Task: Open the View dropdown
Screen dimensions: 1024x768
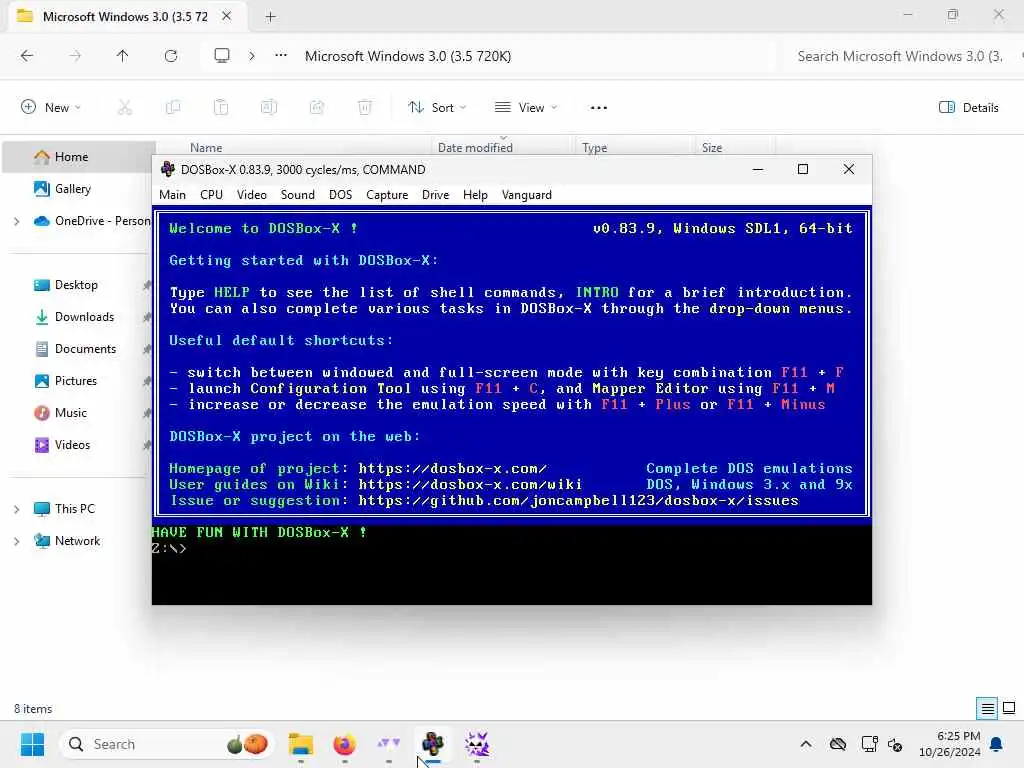Action: 526,107
